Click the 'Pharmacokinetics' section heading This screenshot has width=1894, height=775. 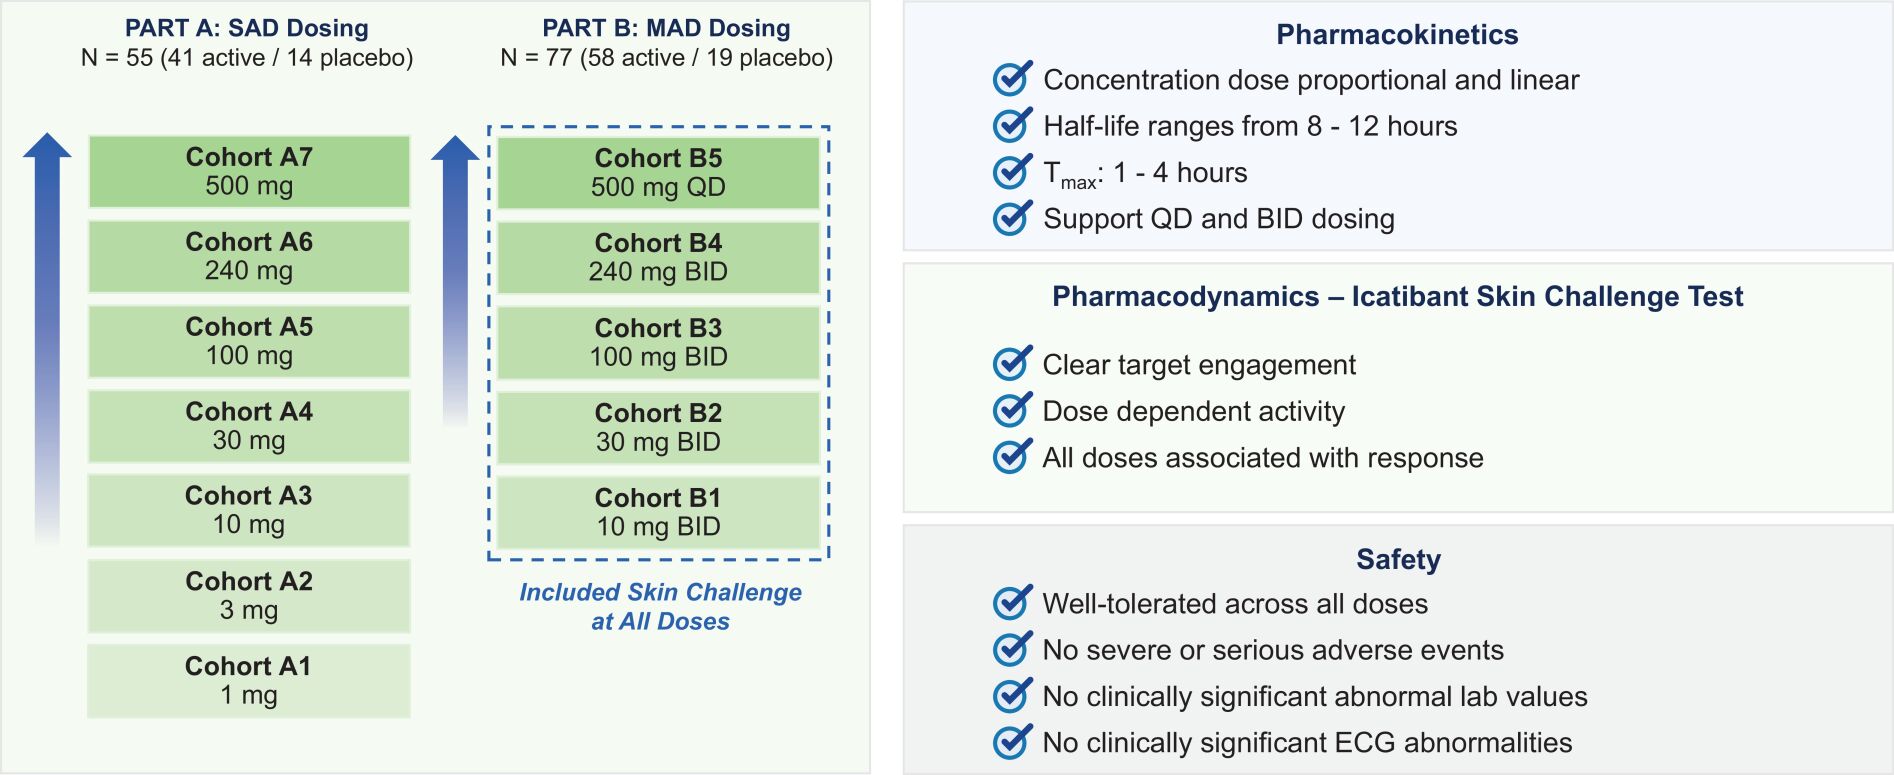(1397, 35)
